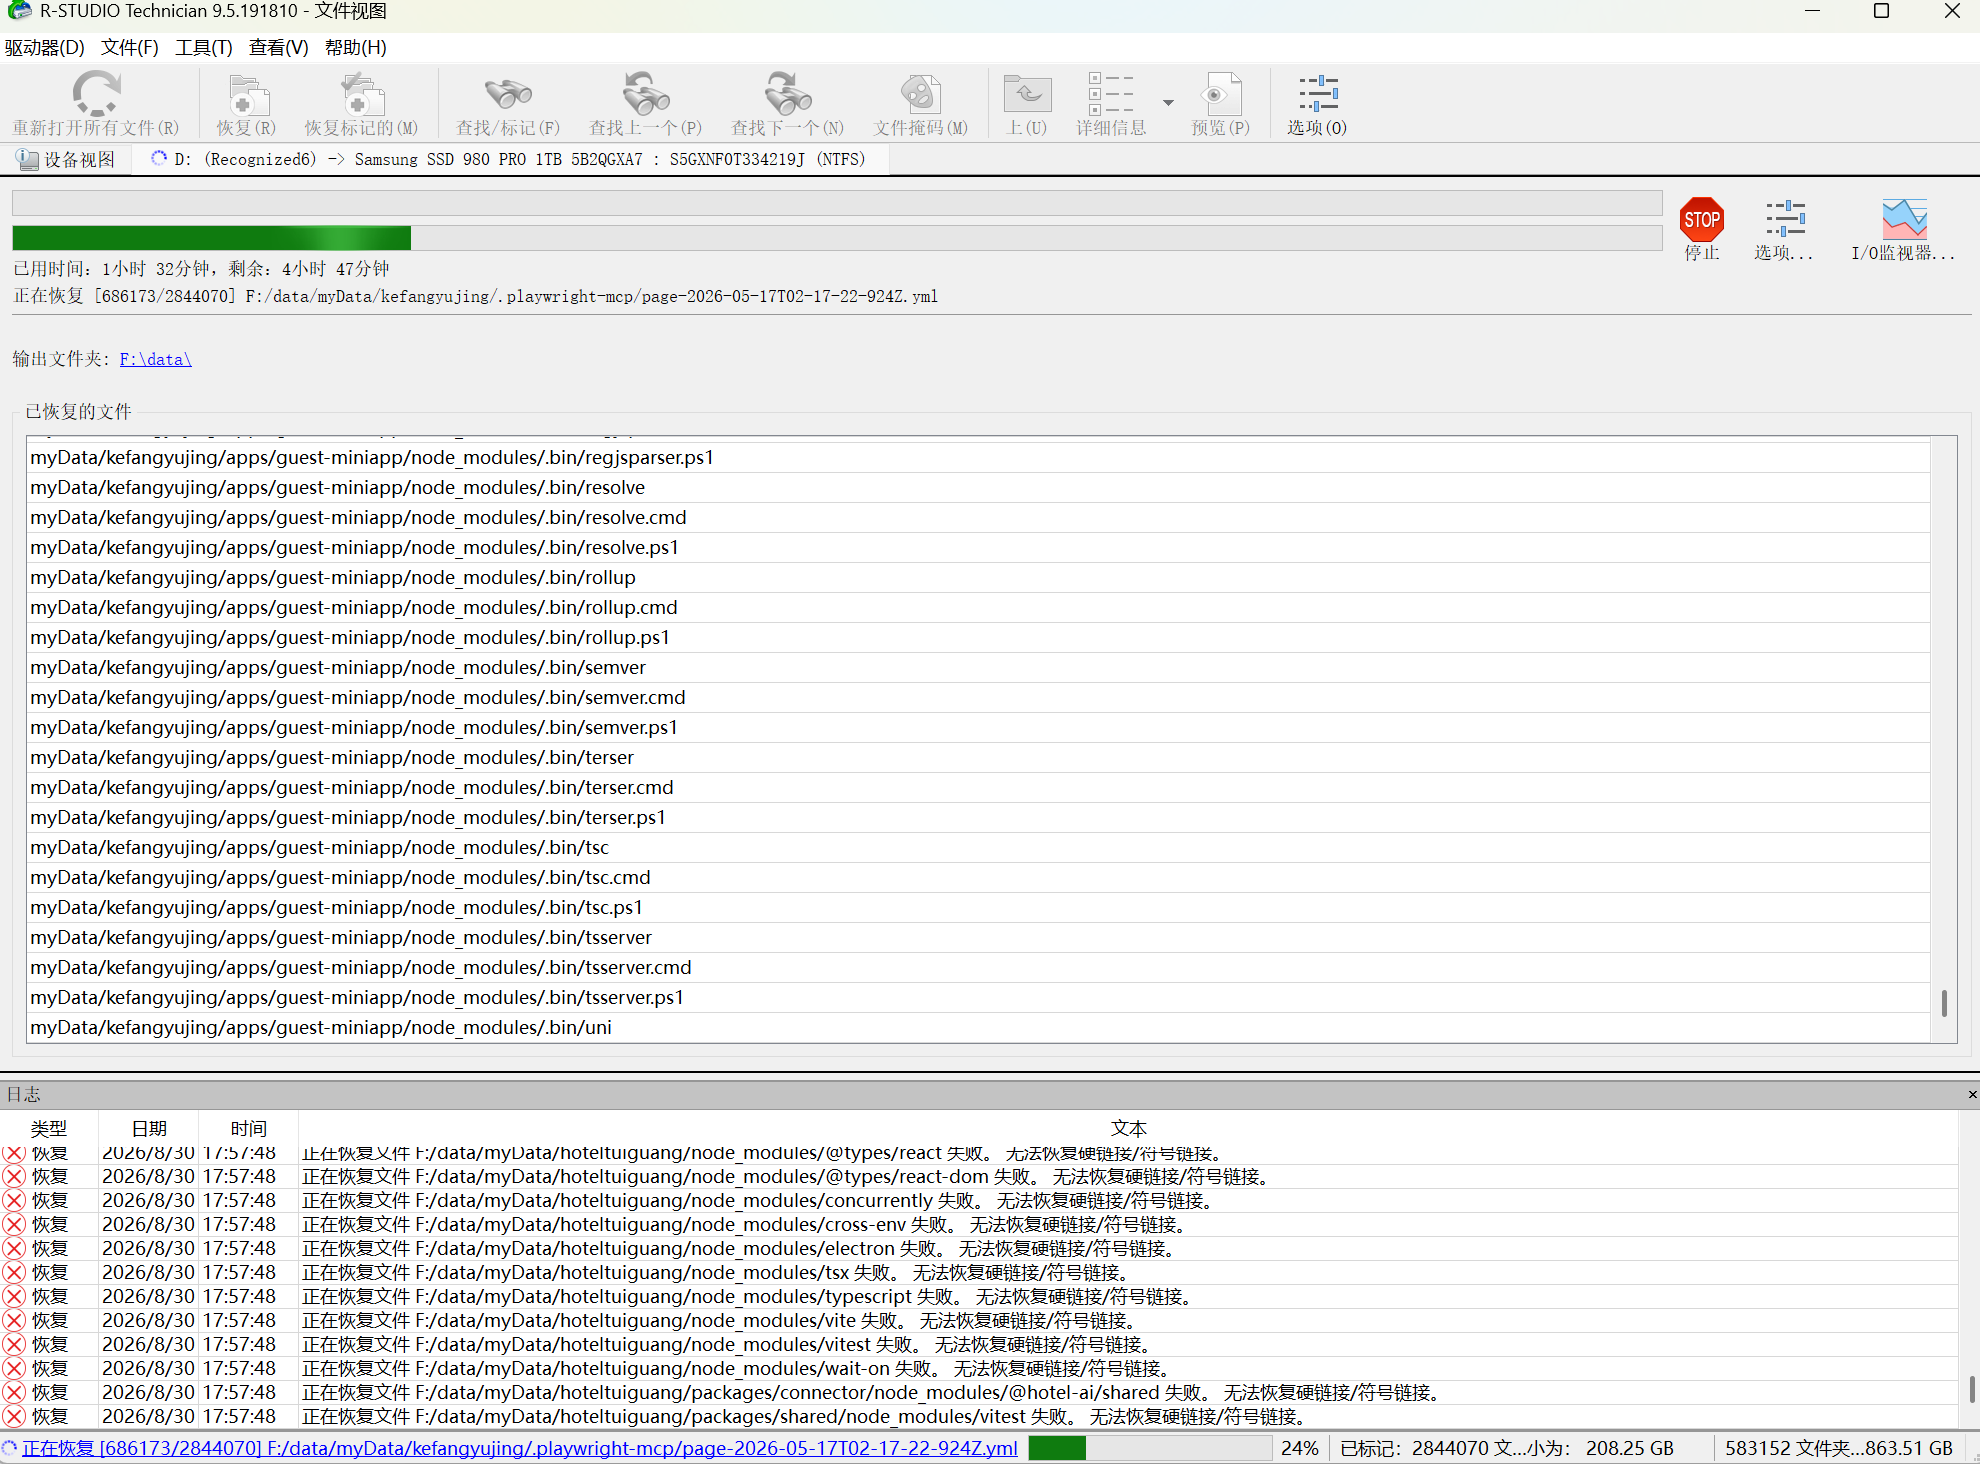Click the Details (详细信息) view icon
This screenshot has height=1464, width=1980.
pyautogui.click(x=1111, y=95)
